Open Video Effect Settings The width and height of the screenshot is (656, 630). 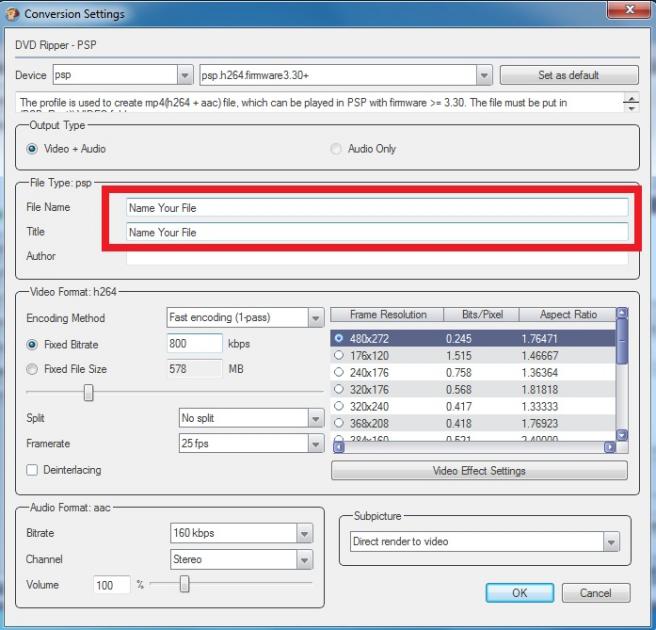[x=479, y=471]
